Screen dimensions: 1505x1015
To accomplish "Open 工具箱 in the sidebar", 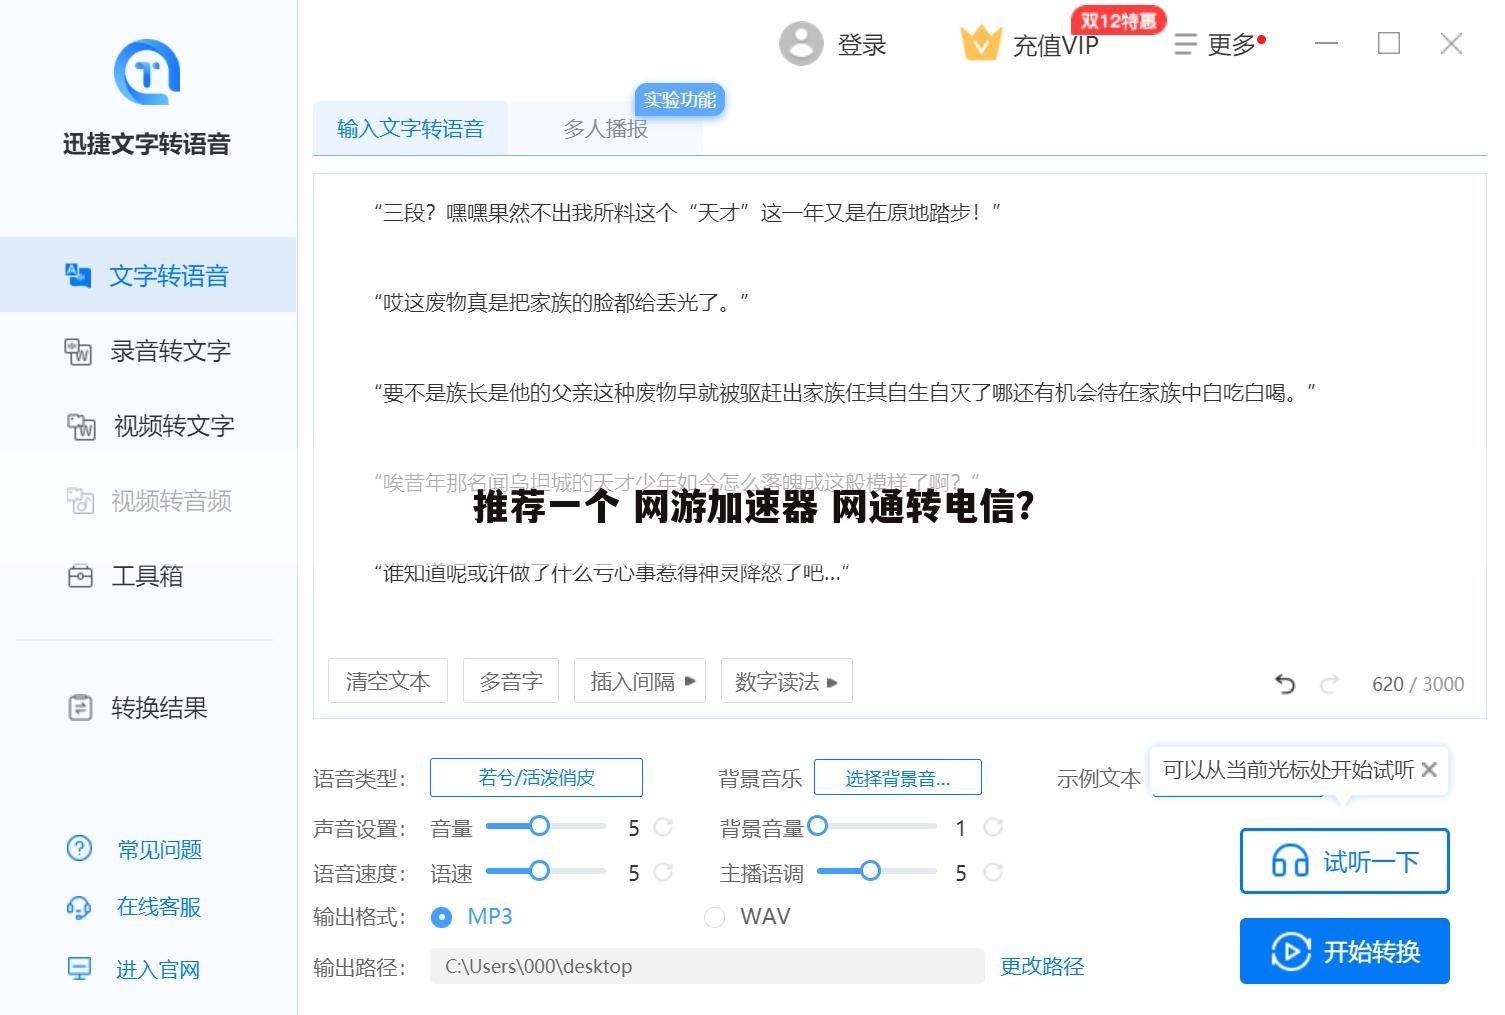I will pyautogui.click(x=148, y=576).
